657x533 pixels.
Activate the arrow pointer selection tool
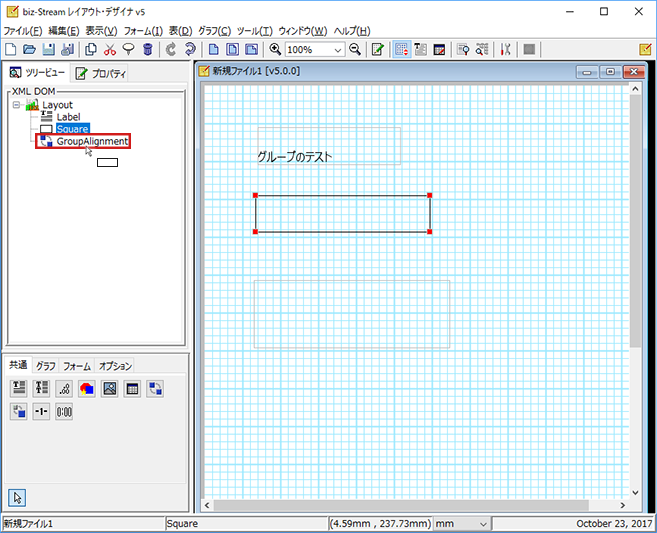[x=17, y=497]
